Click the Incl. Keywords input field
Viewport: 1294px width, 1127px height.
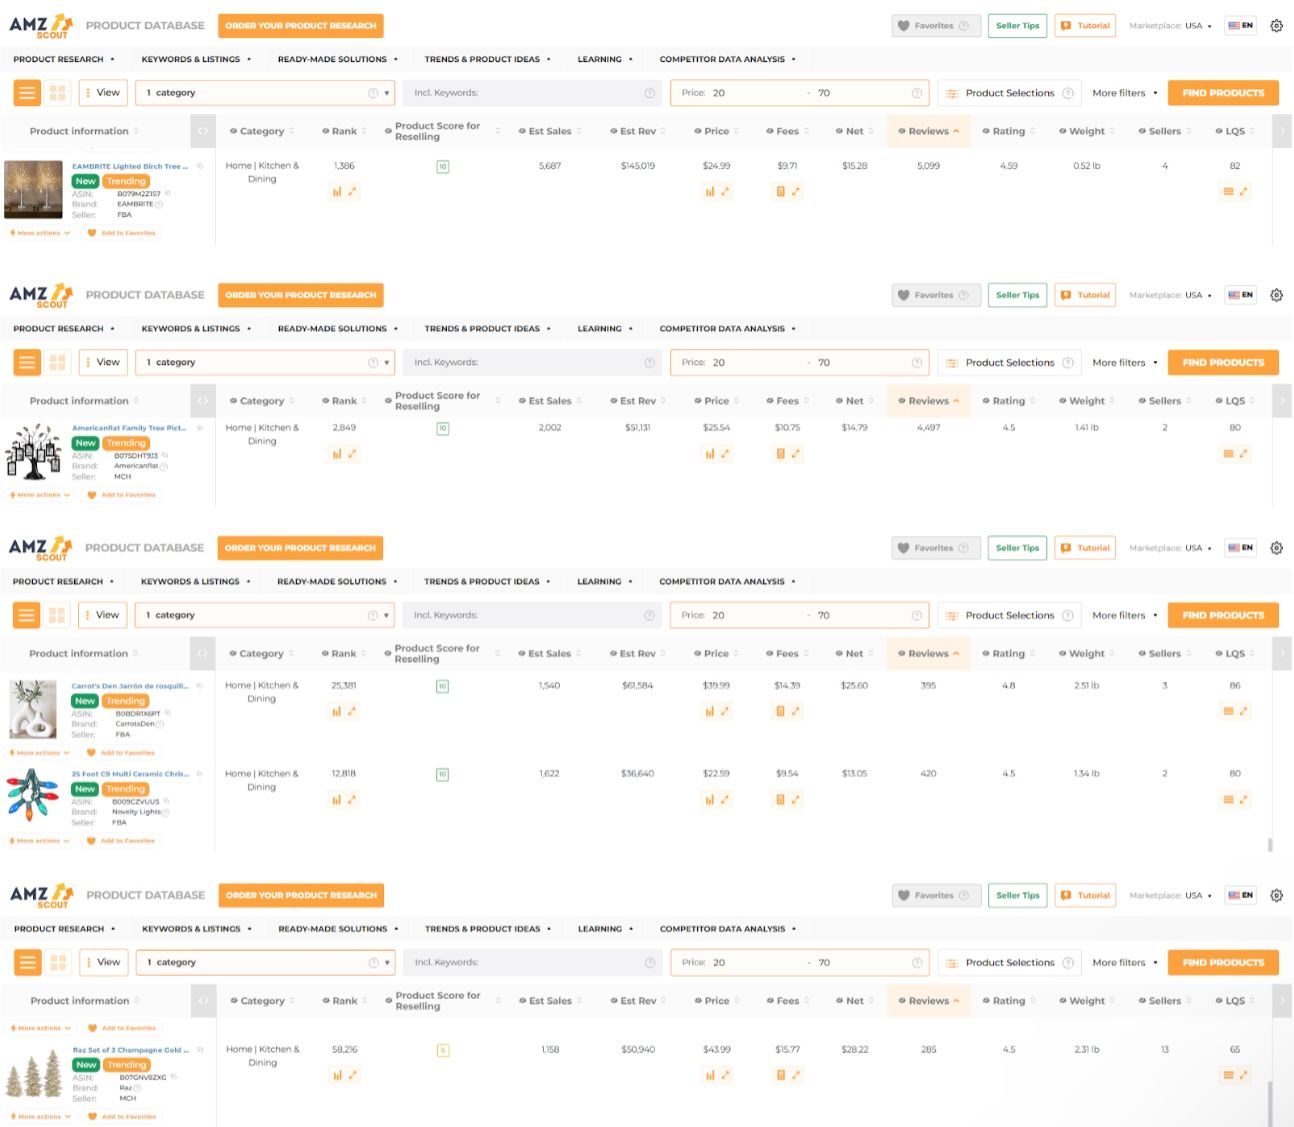tap(530, 92)
